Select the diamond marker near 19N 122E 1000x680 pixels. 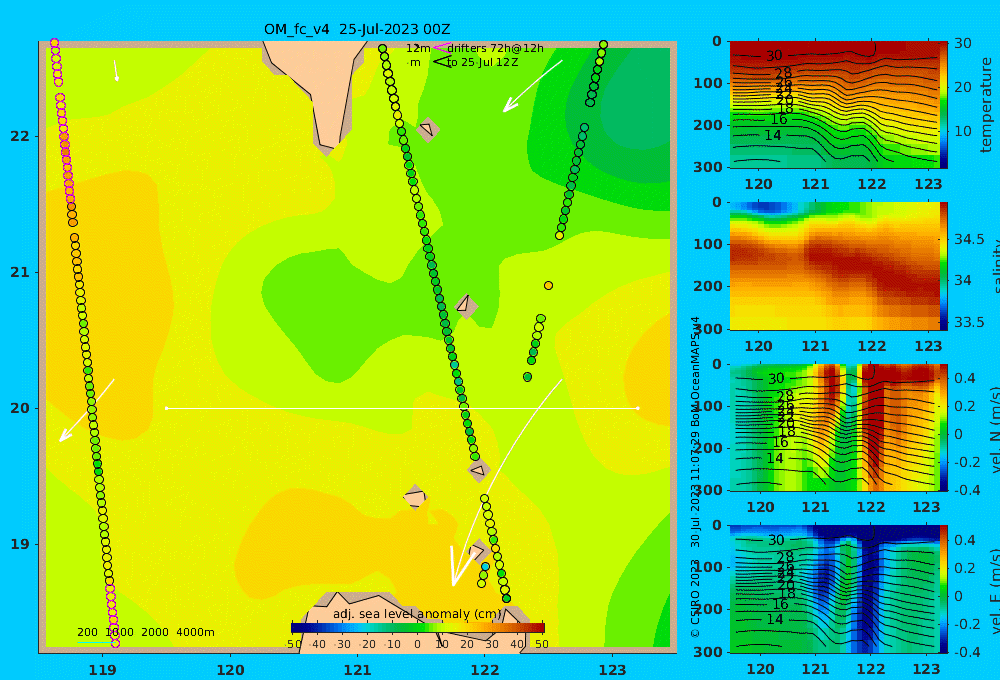point(478,551)
